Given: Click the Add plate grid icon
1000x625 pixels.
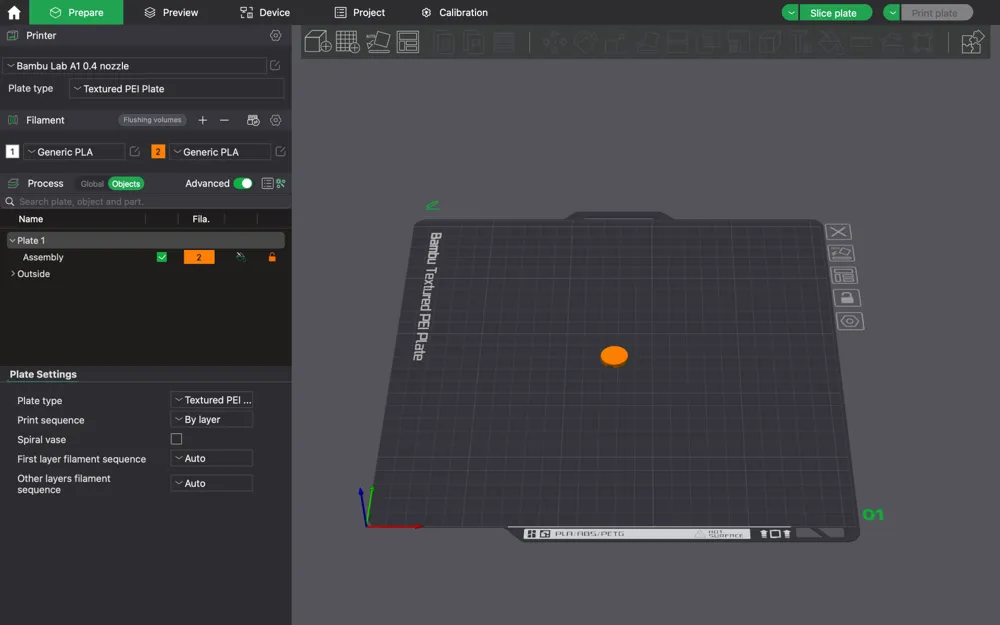Looking at the screenshot, I should tap(348, 42).
